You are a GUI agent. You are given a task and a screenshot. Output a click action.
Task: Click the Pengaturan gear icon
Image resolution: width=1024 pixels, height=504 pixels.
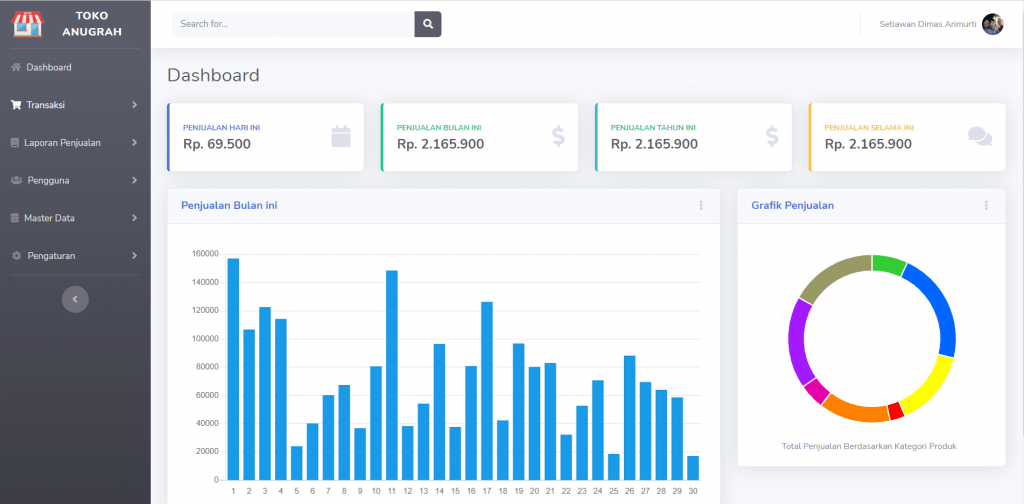pyautogui.click(x=16, y=256)
